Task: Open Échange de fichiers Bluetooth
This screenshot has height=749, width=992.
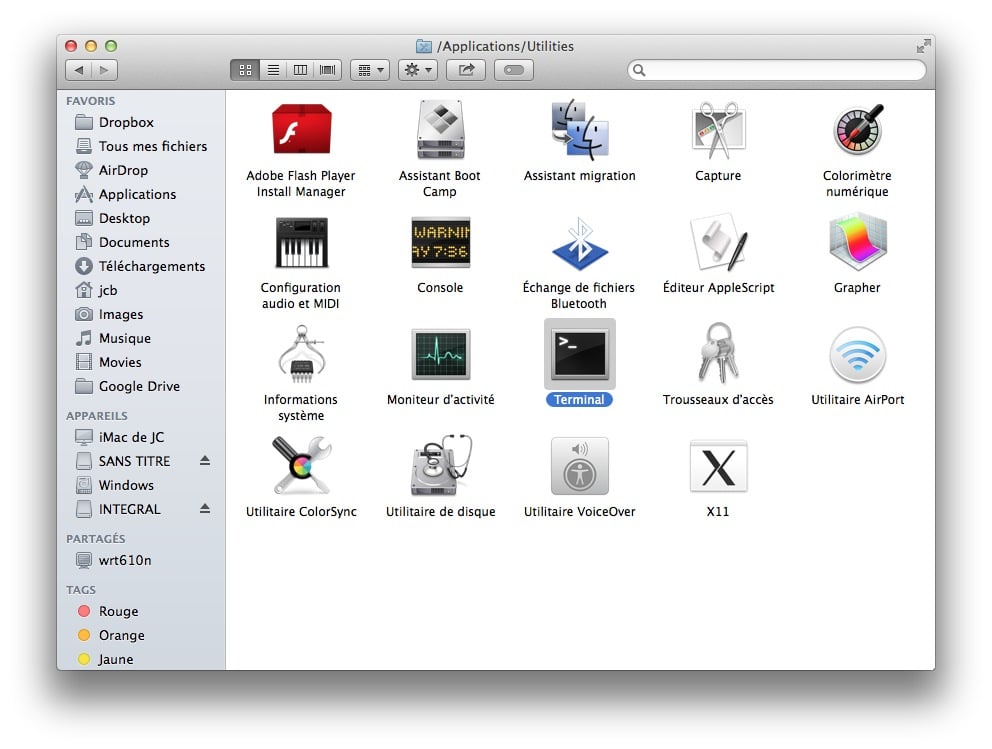Action: coord(579,243)
